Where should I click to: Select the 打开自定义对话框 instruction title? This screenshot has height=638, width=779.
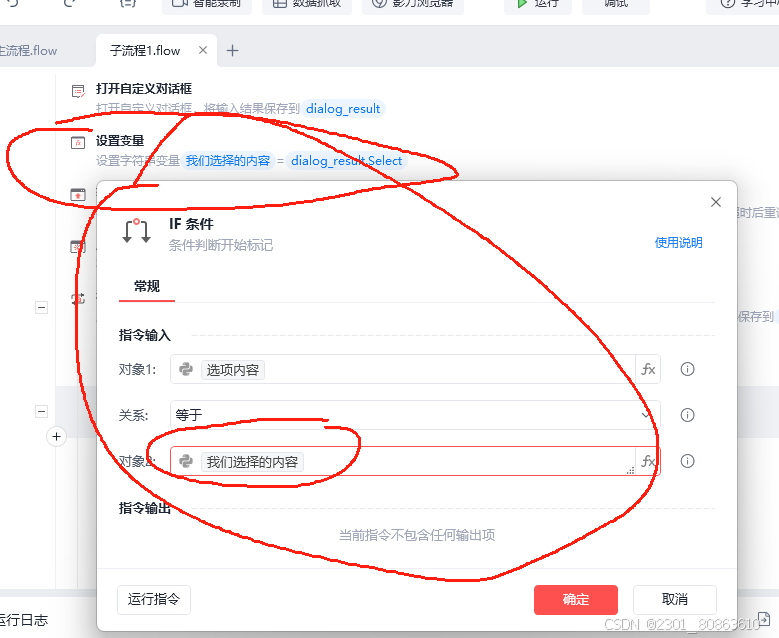point(144,89)
